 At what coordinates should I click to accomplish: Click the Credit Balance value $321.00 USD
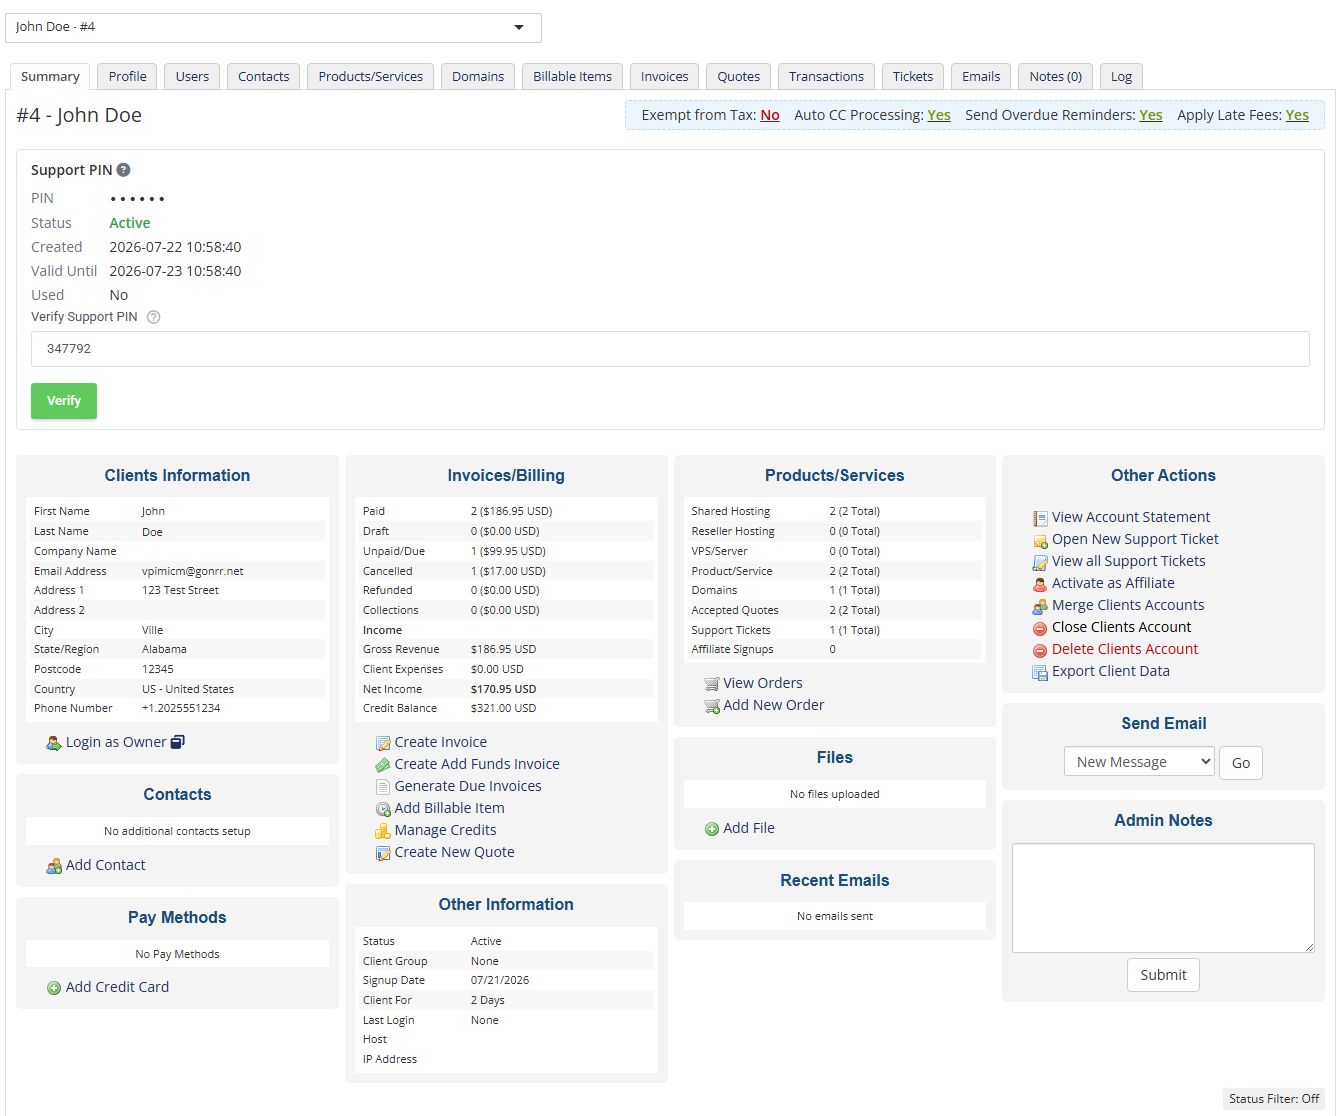pyautogui.click(x=503, y=708)
